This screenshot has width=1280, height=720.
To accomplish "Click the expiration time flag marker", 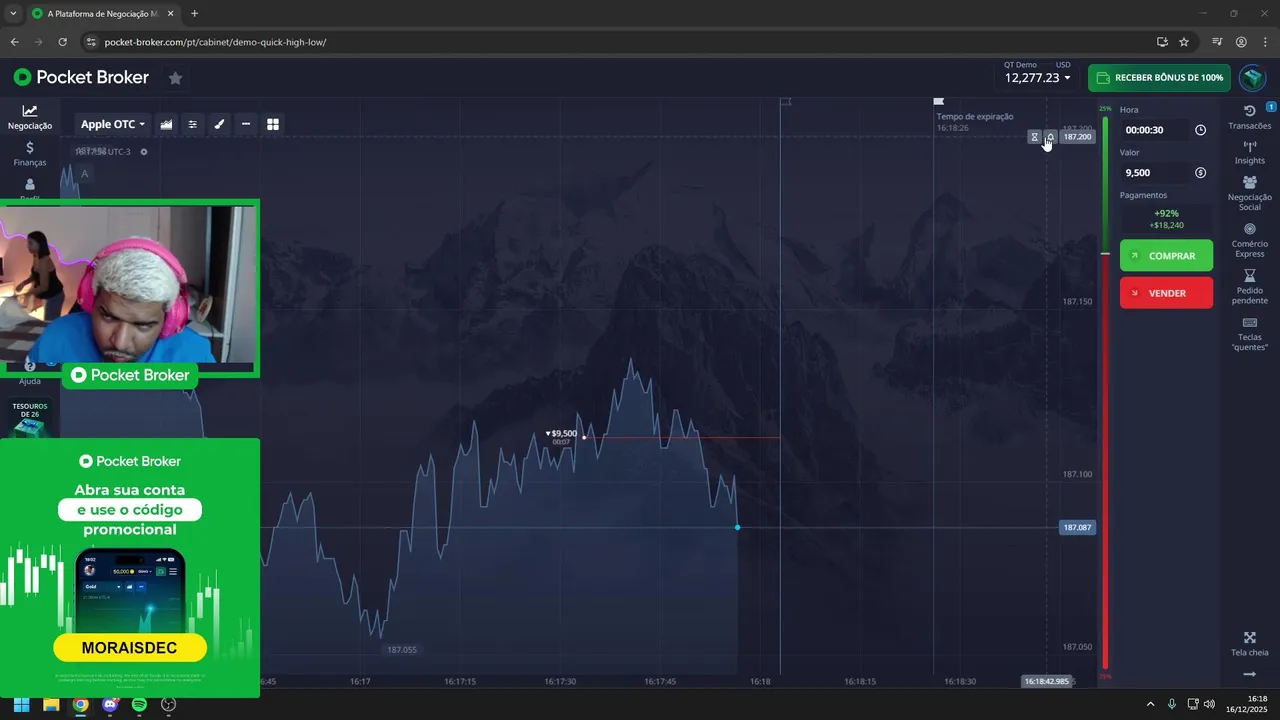I will point(938,101).
